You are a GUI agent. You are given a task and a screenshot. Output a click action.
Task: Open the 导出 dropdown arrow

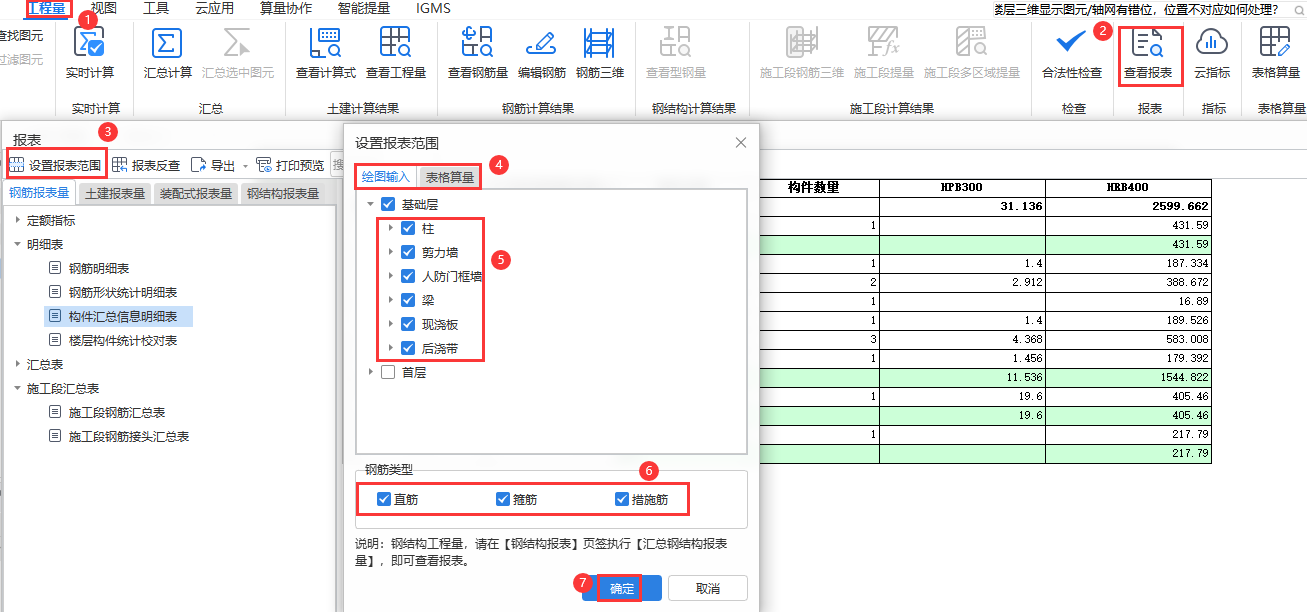pos(245,166)
